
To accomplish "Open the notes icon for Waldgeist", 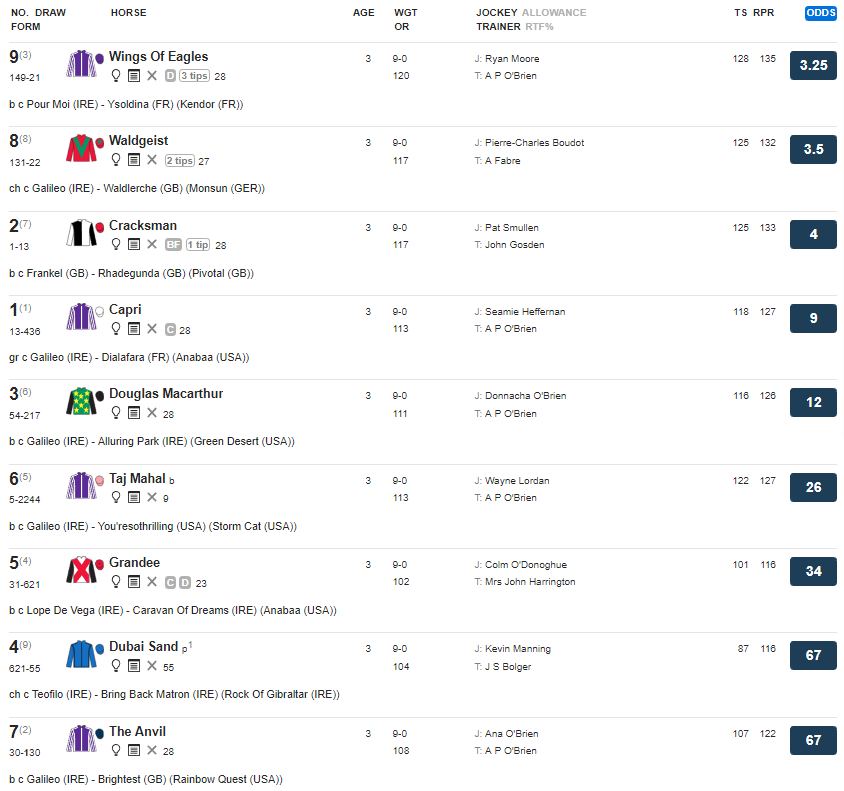I will (134, 160).
